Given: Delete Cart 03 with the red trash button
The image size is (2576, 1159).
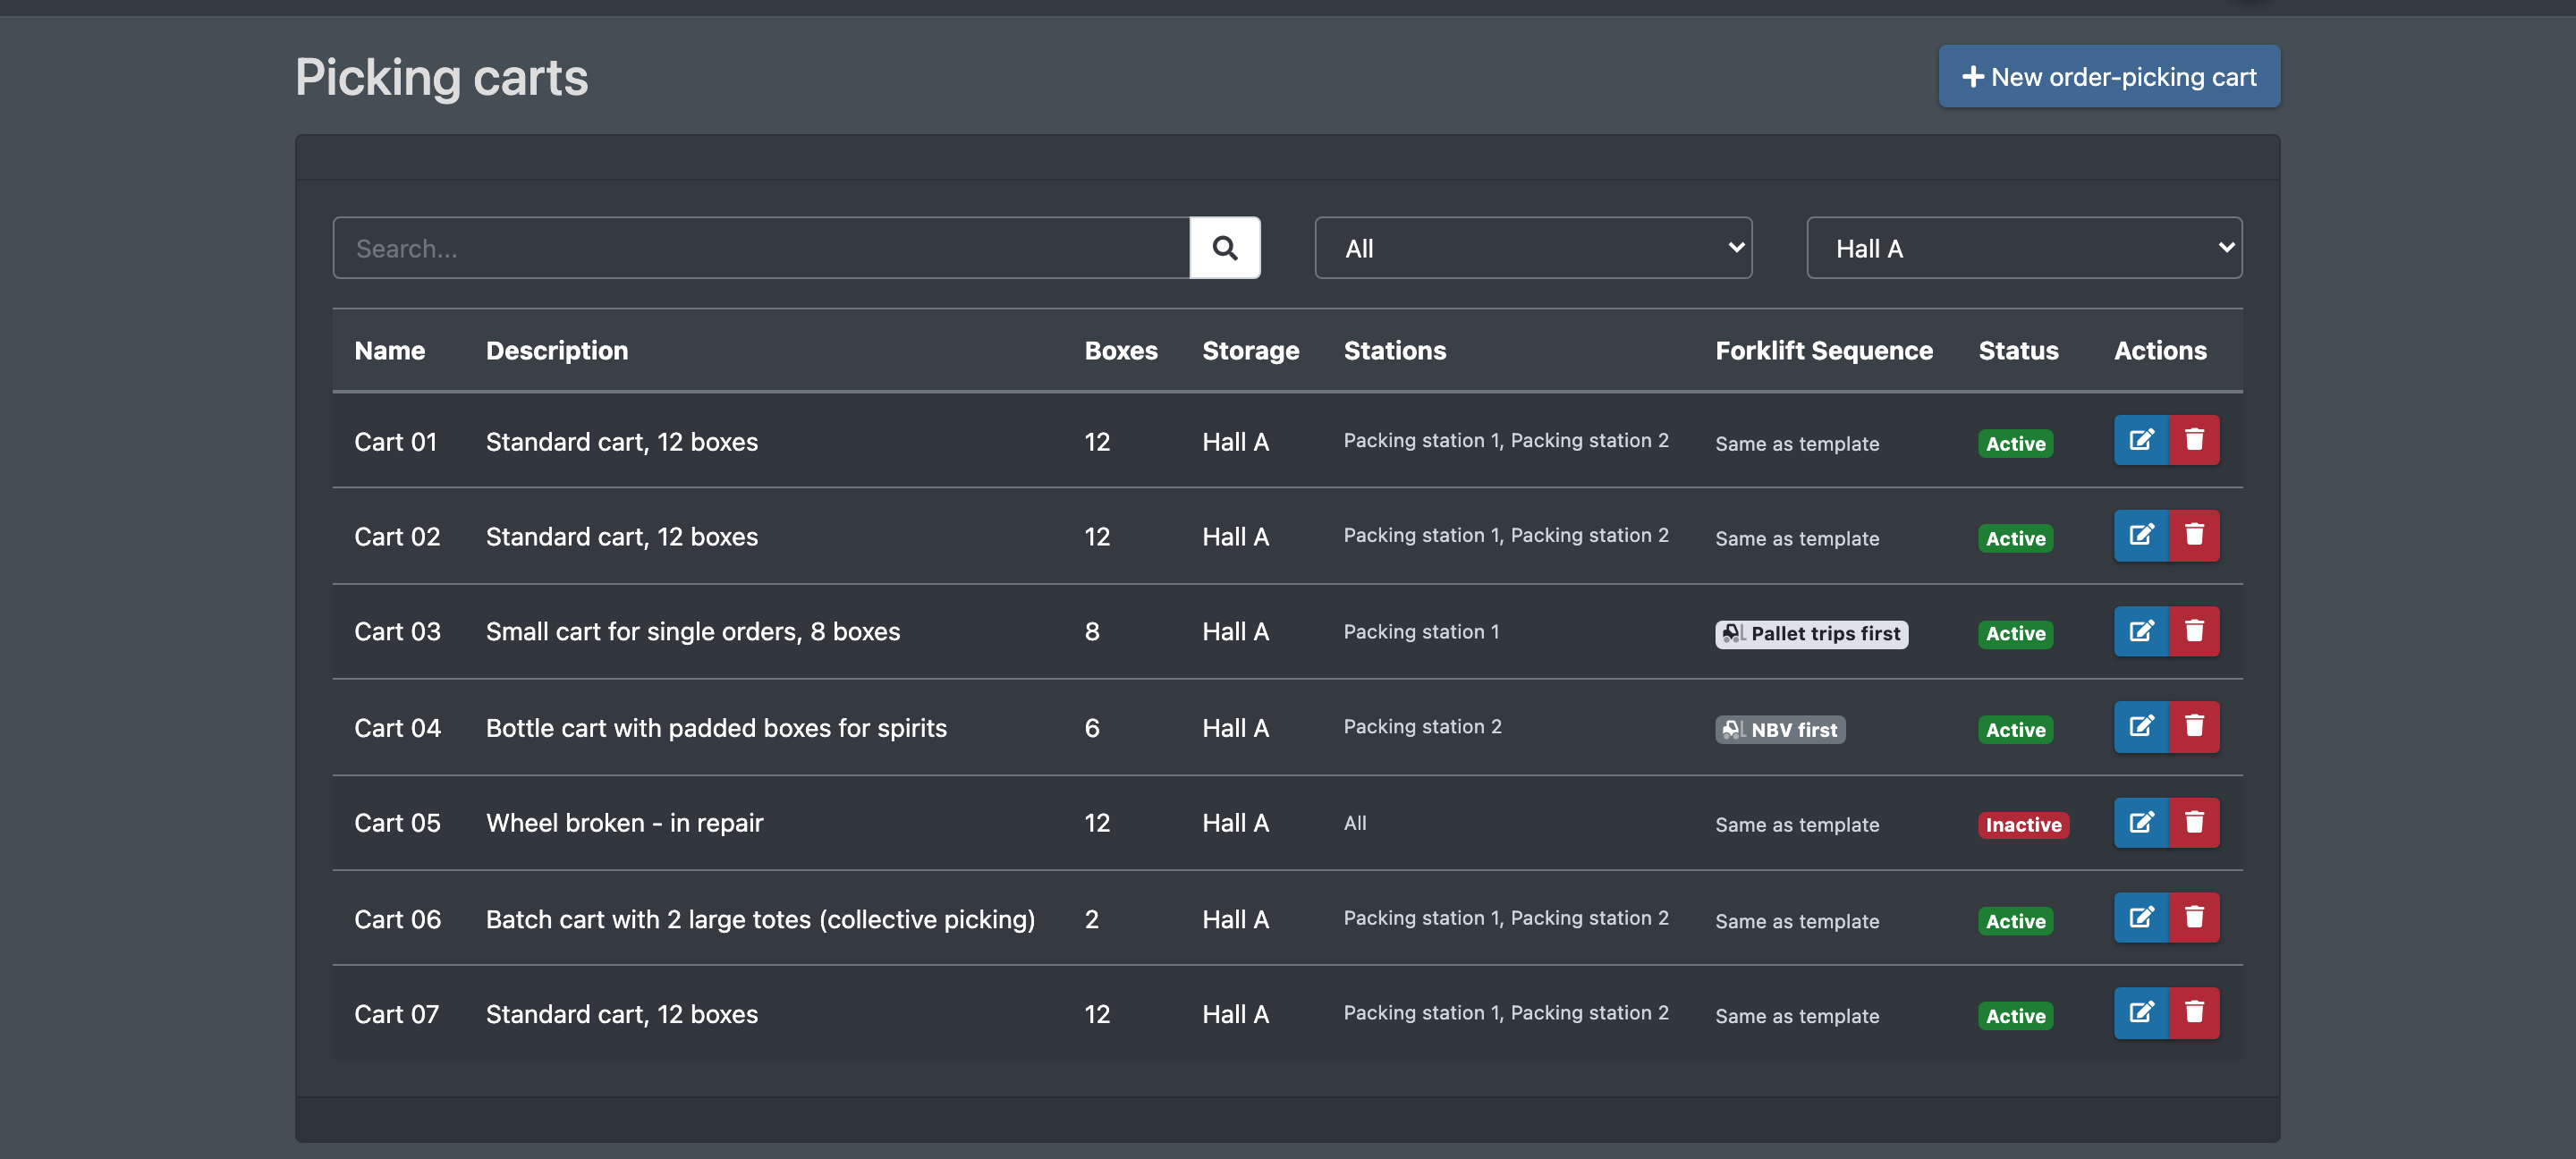Looking at the screenshot, I should click(x=2194, y=631).
